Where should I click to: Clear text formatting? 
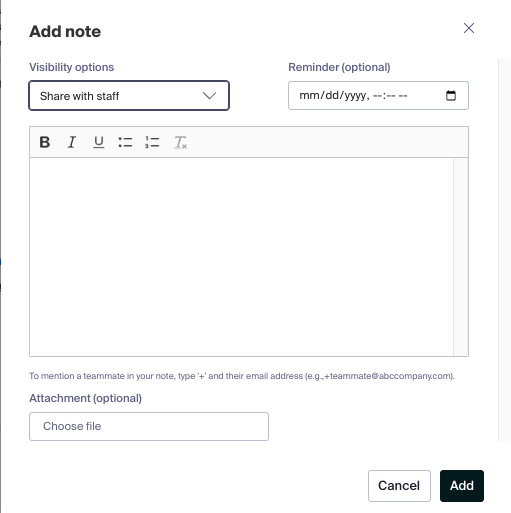(180, 142)
